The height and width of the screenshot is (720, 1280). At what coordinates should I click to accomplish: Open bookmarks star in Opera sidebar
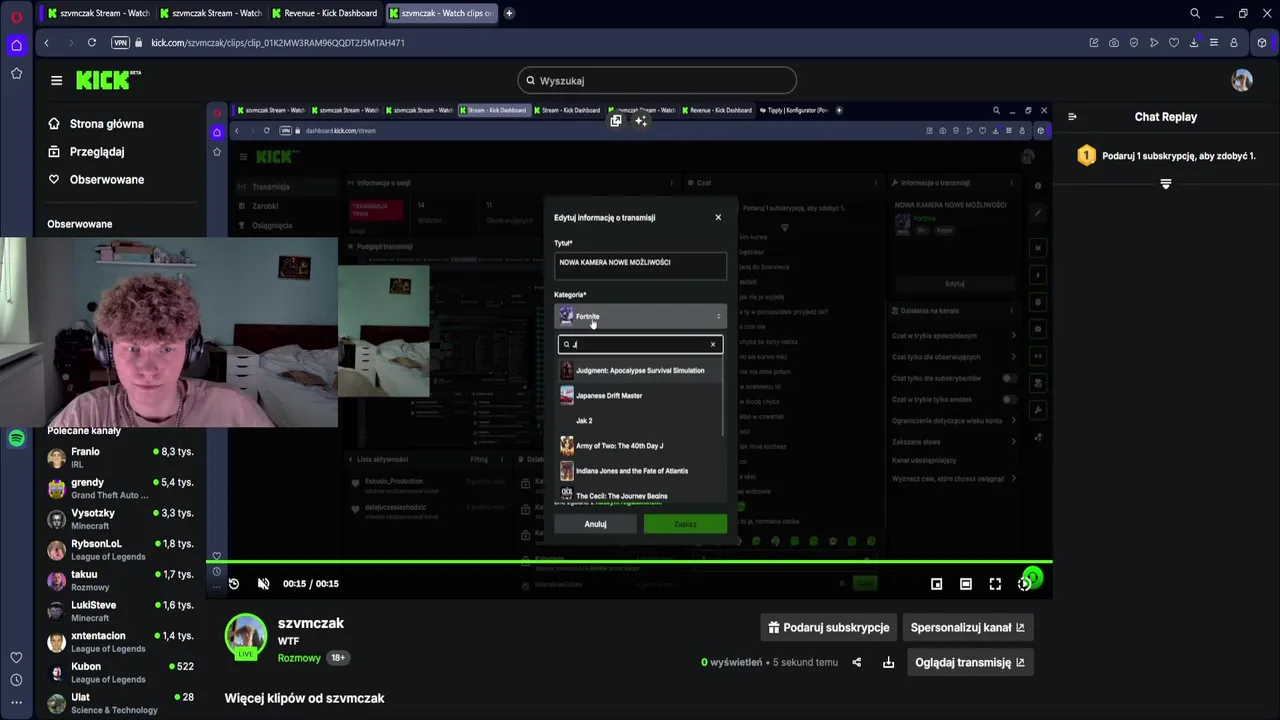click(x=16, y=73)
